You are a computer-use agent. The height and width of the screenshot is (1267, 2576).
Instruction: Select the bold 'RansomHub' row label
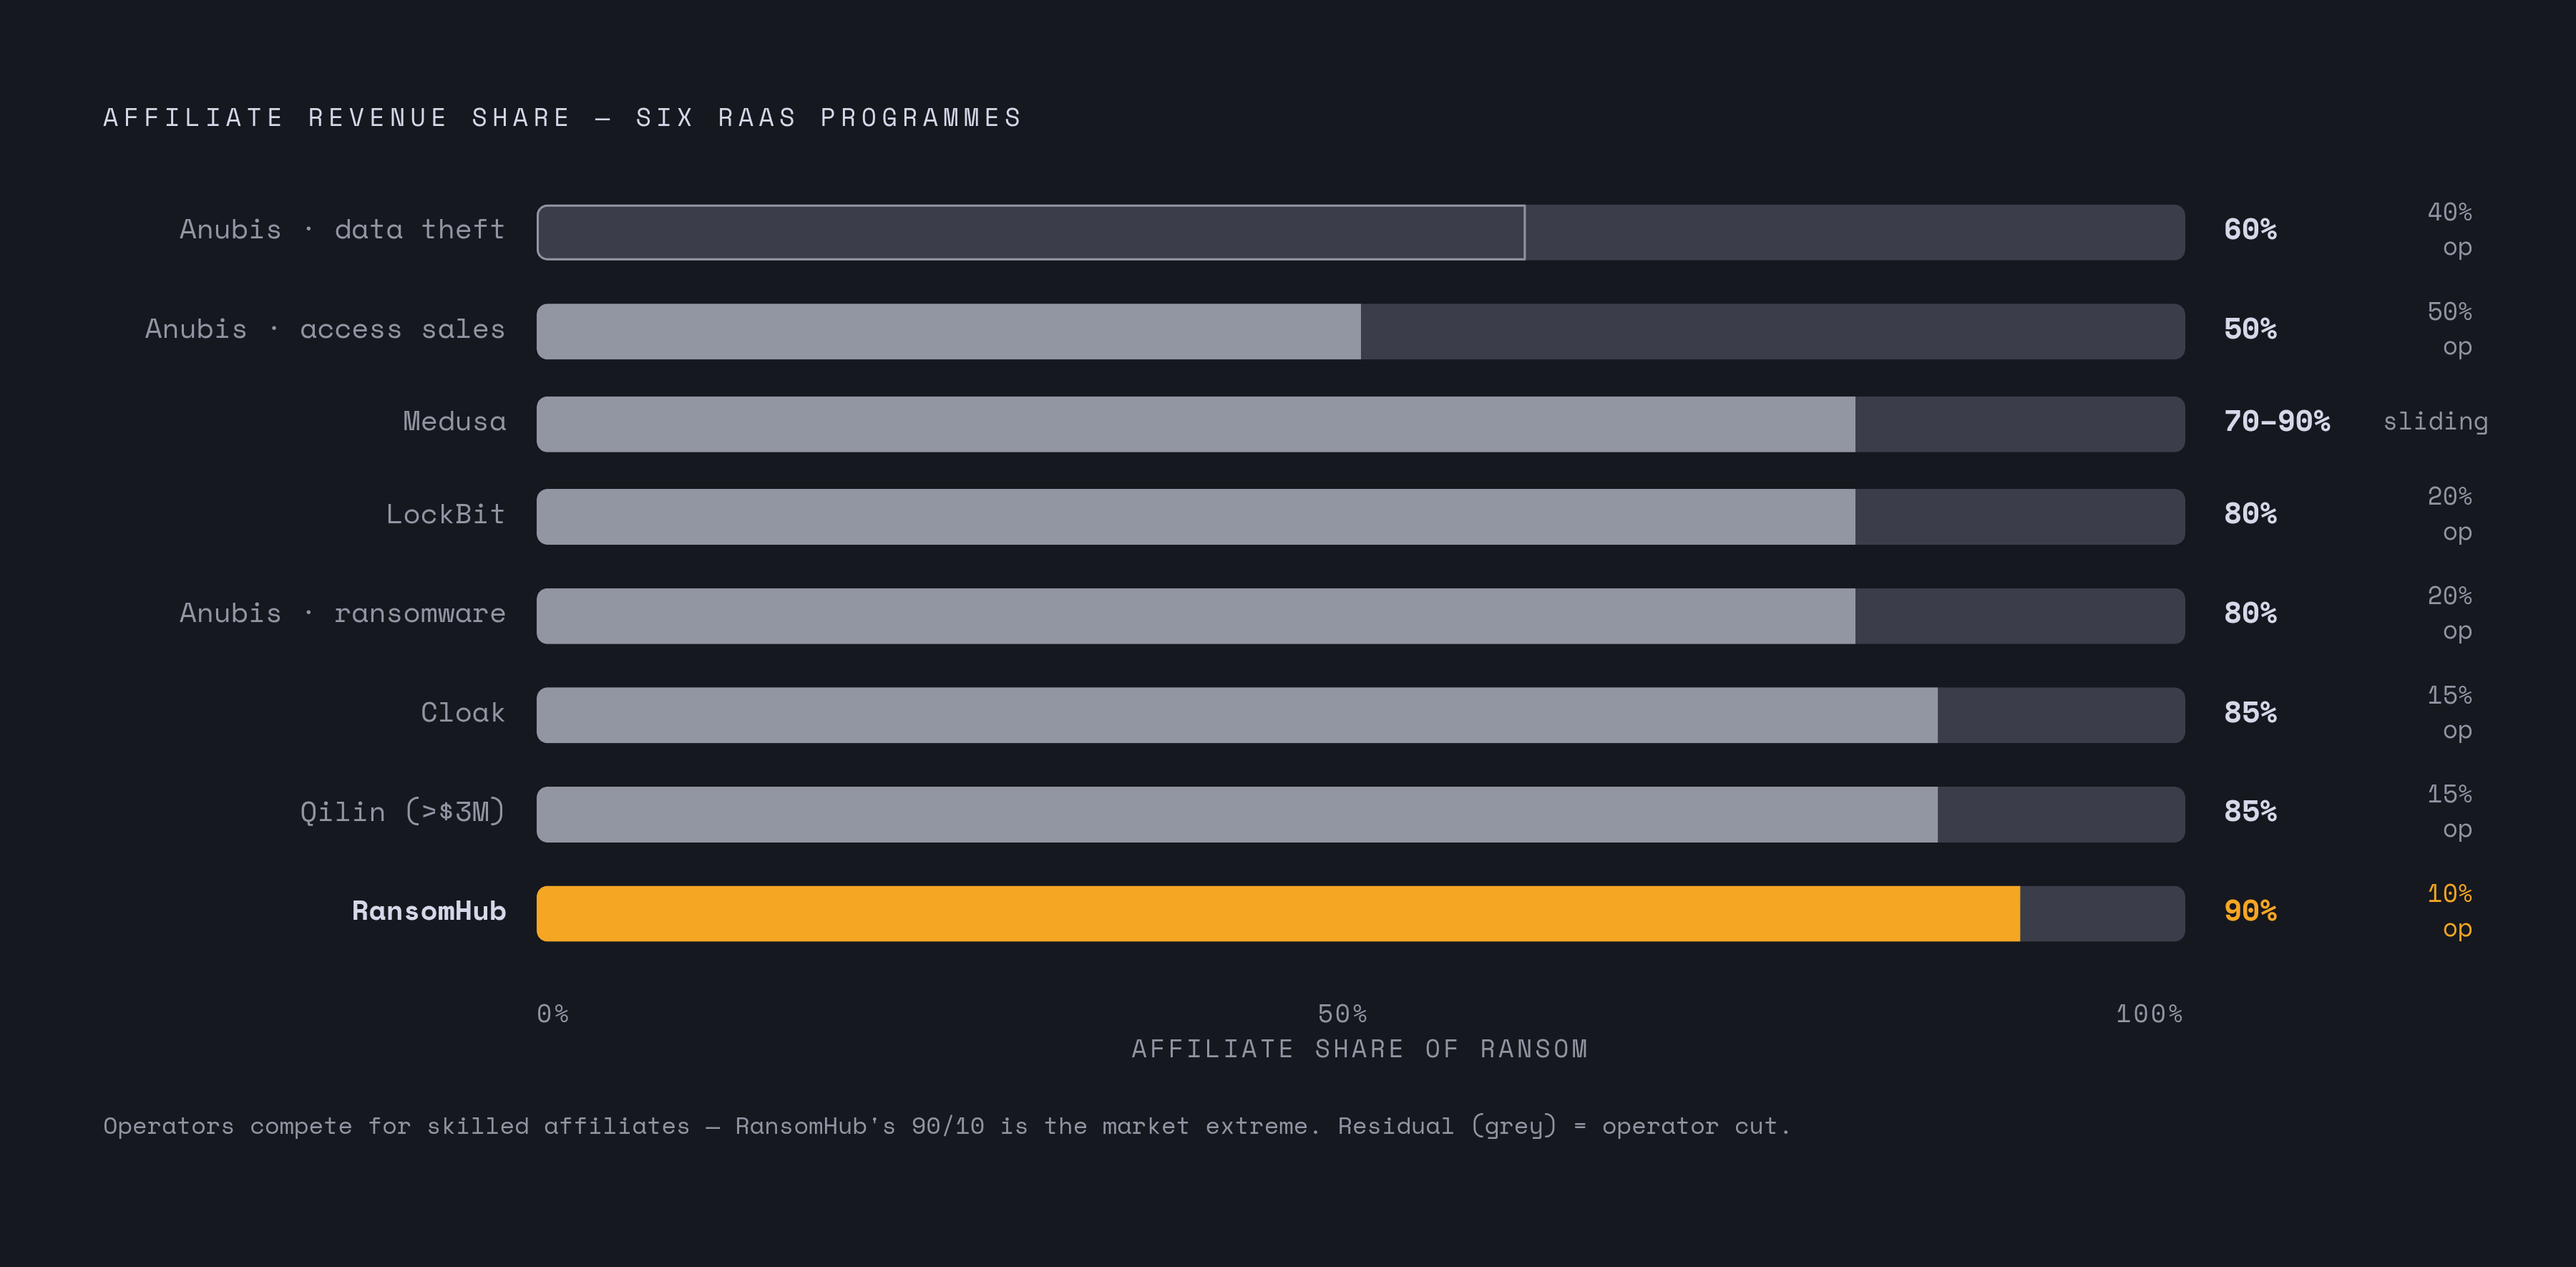[428, 911]
